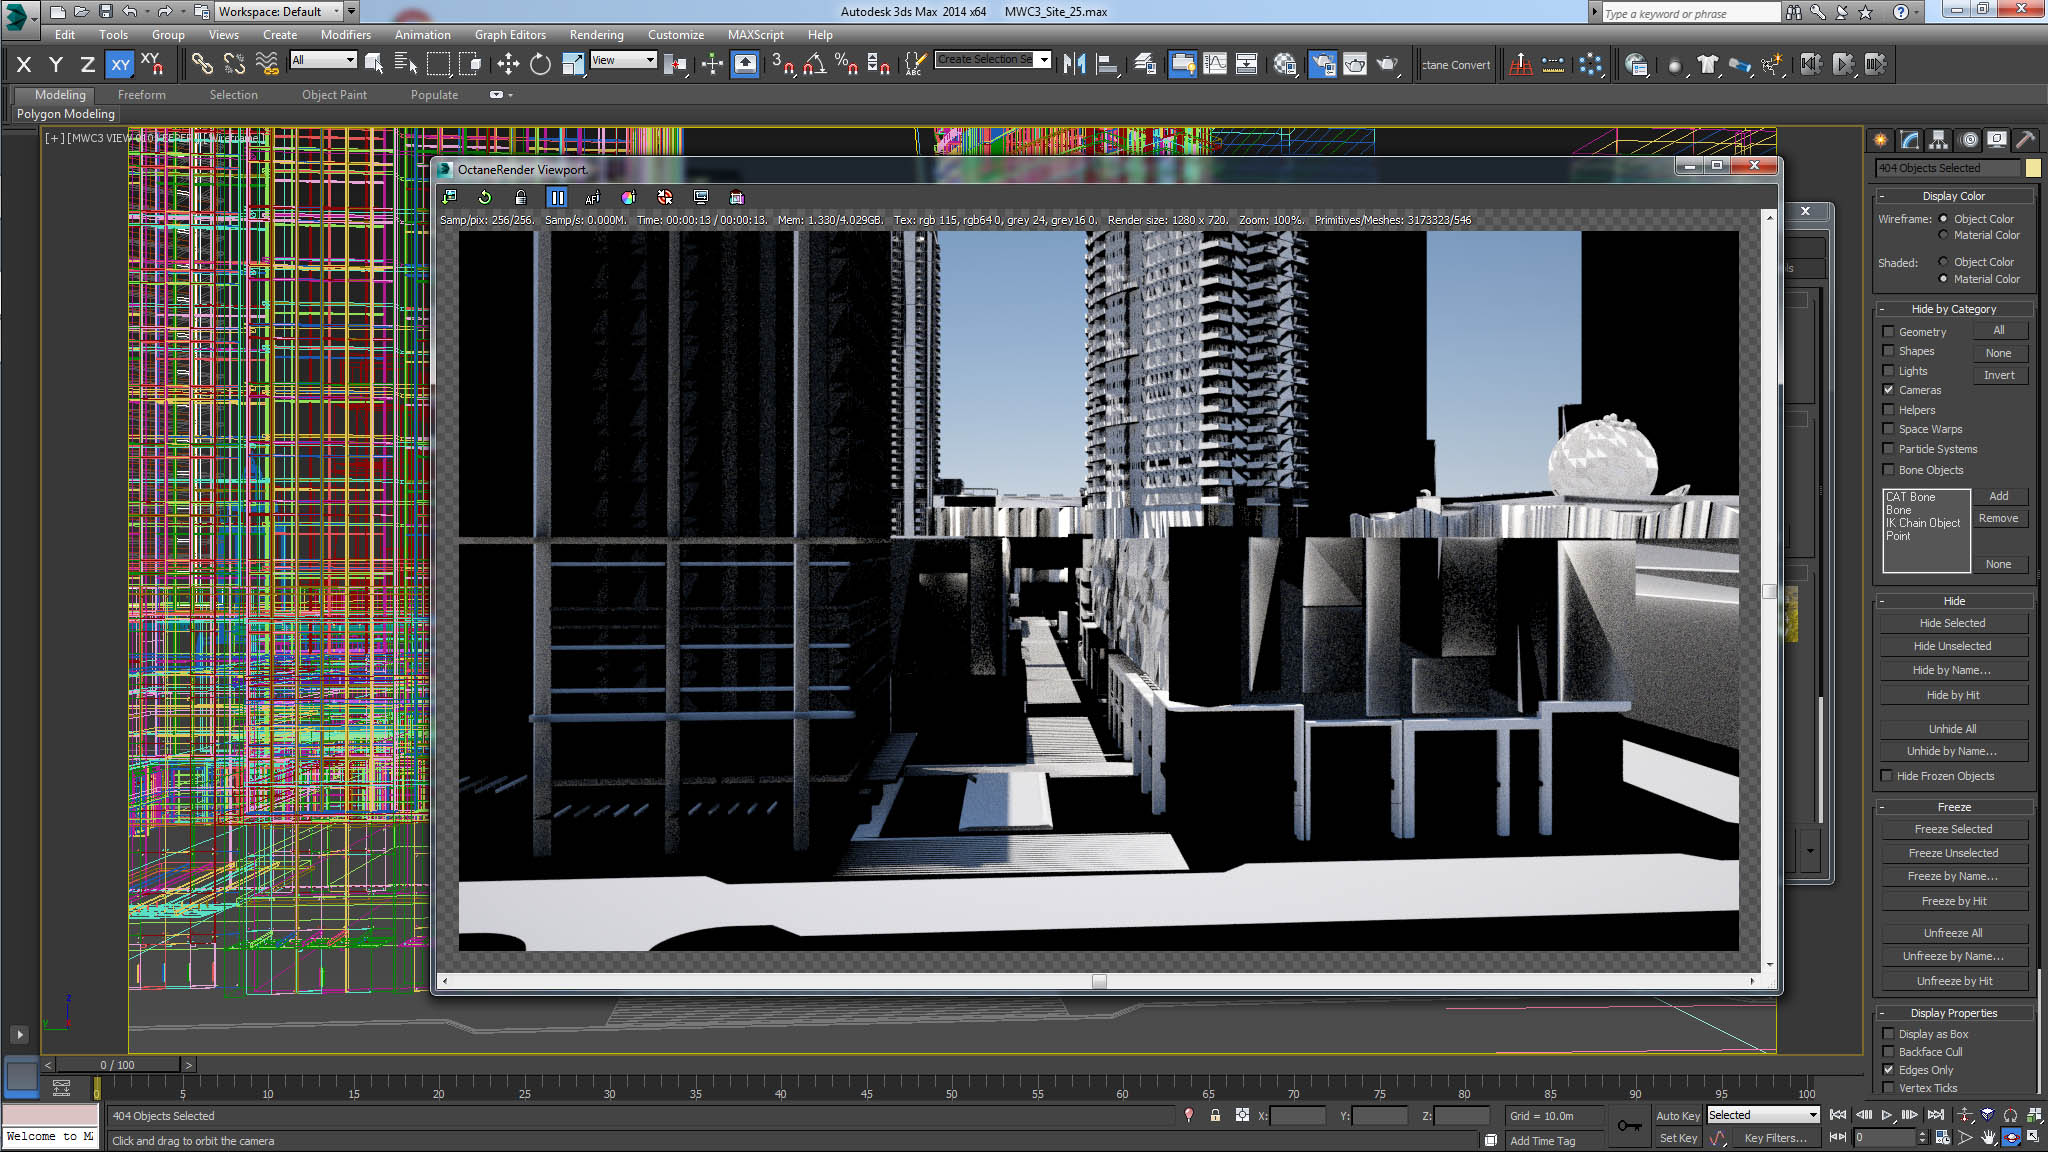Click the Unhide All button

pyautogui.click(x=1952, y=729)
